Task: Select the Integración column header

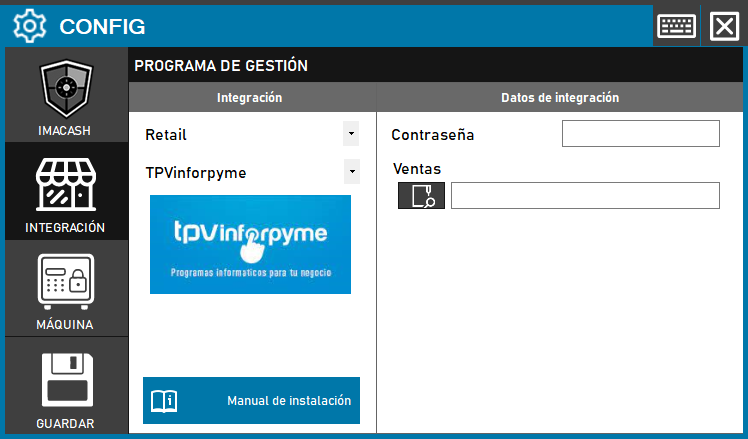Action: tap(250, 98)
